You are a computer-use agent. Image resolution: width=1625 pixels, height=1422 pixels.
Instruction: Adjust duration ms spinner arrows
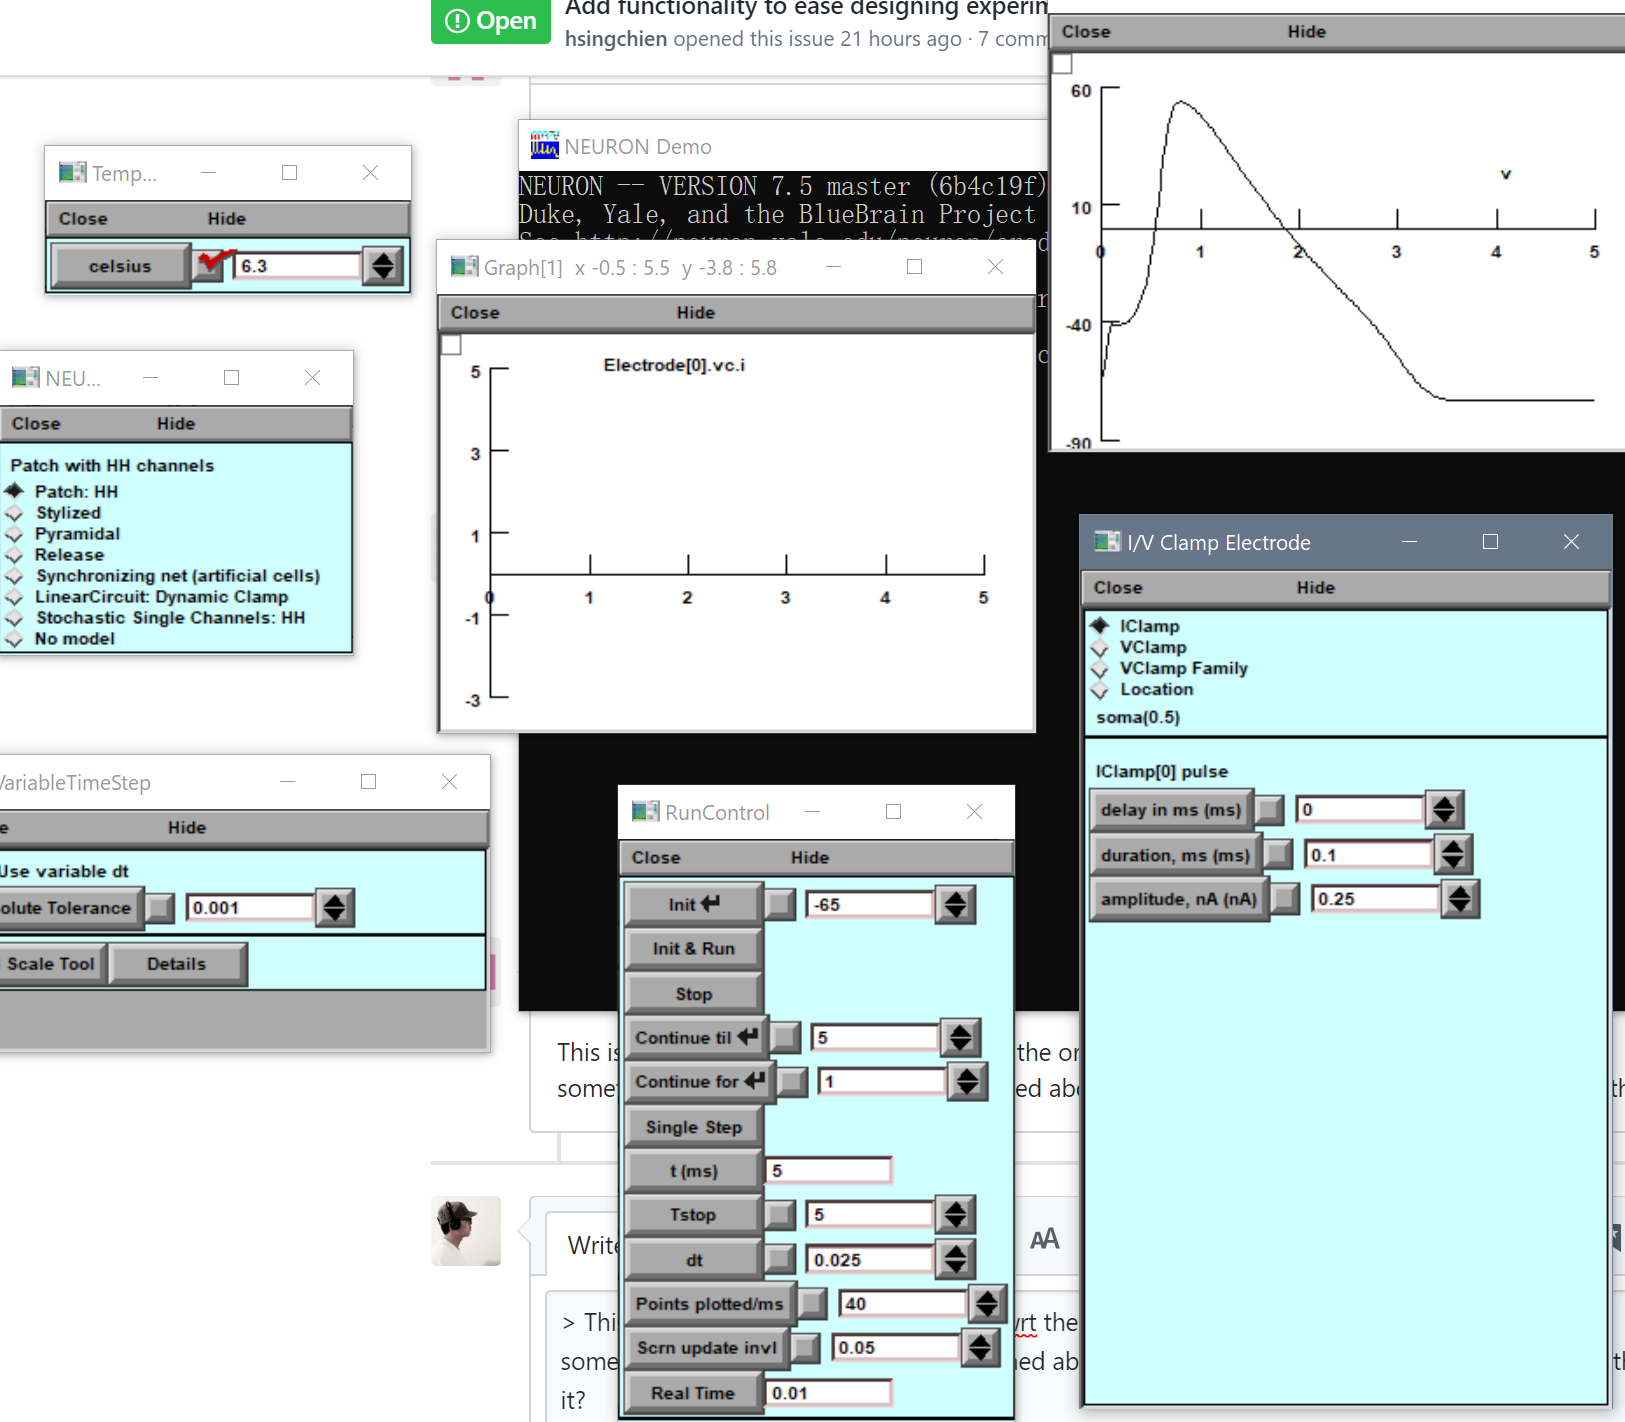[x=1453, y=855]
